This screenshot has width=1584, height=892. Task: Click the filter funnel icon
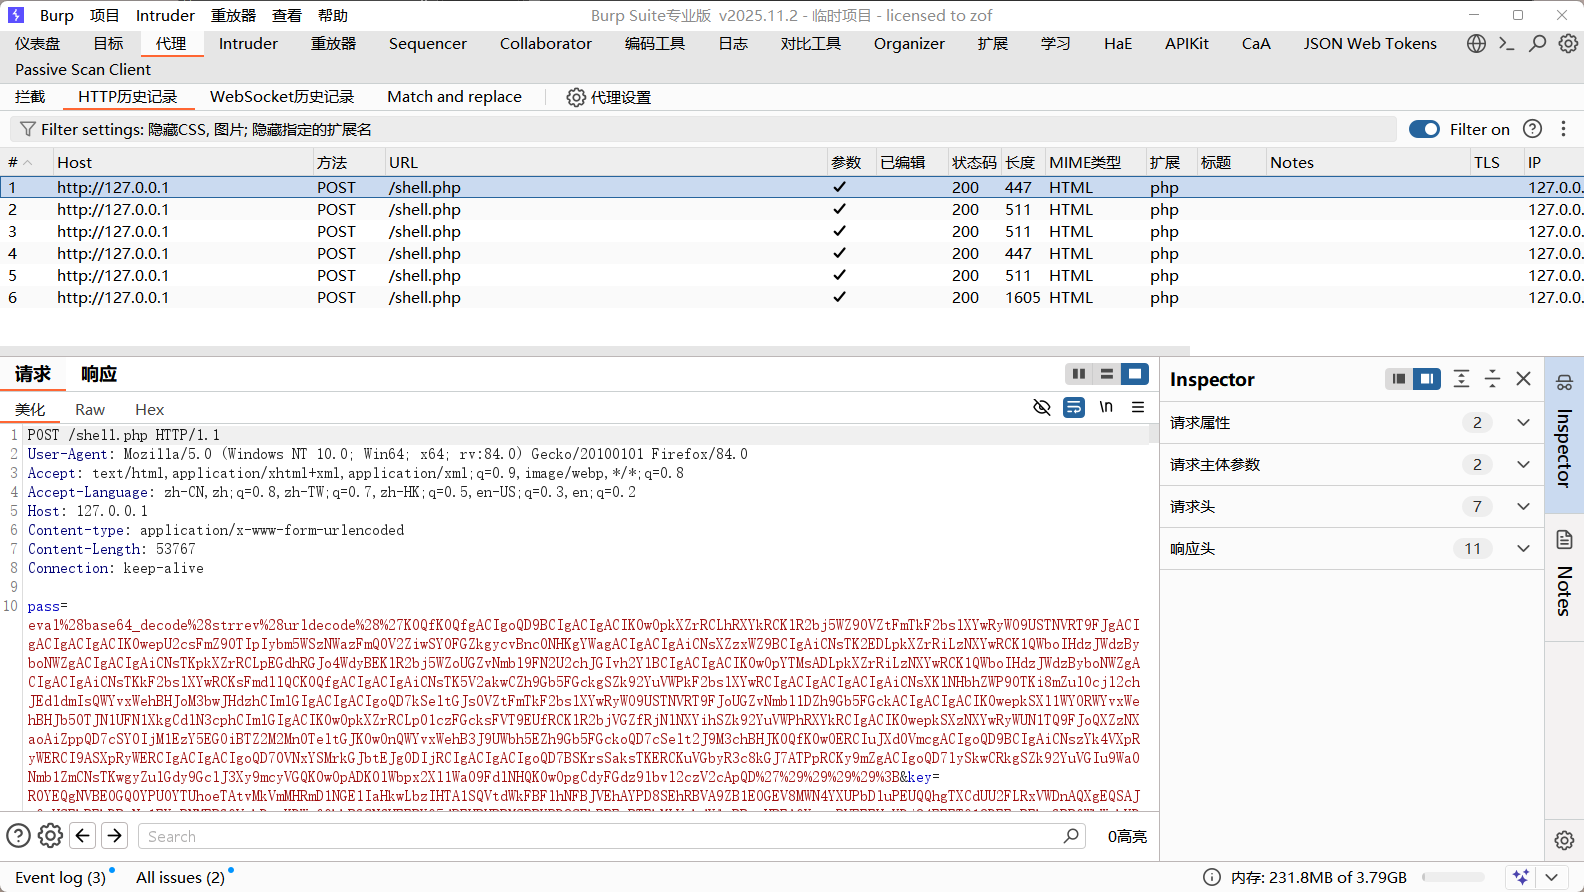point(28,129)
